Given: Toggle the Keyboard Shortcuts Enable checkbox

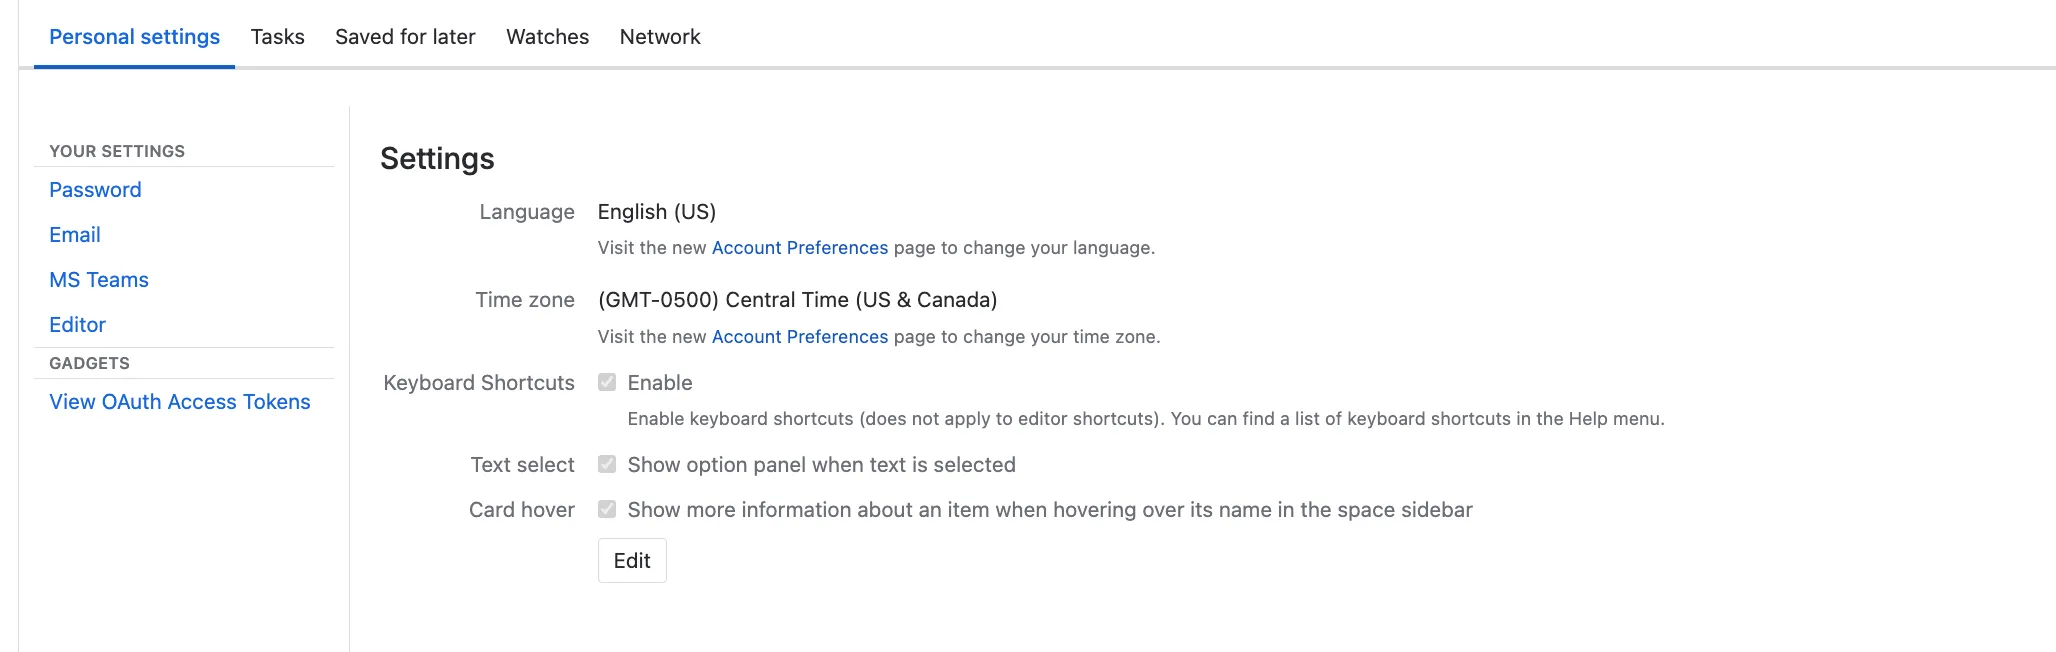Looking at the screenshot, I should (607, 382).
